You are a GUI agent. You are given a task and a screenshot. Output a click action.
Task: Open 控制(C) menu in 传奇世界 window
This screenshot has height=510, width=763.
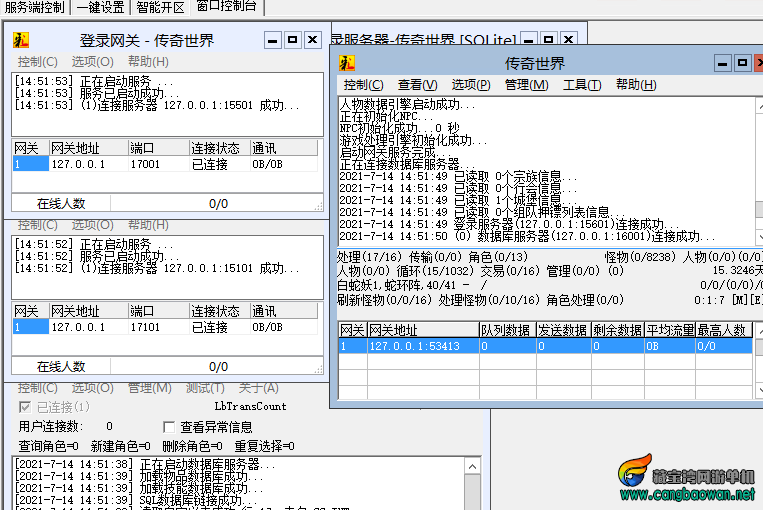click(x=363, y=85)
